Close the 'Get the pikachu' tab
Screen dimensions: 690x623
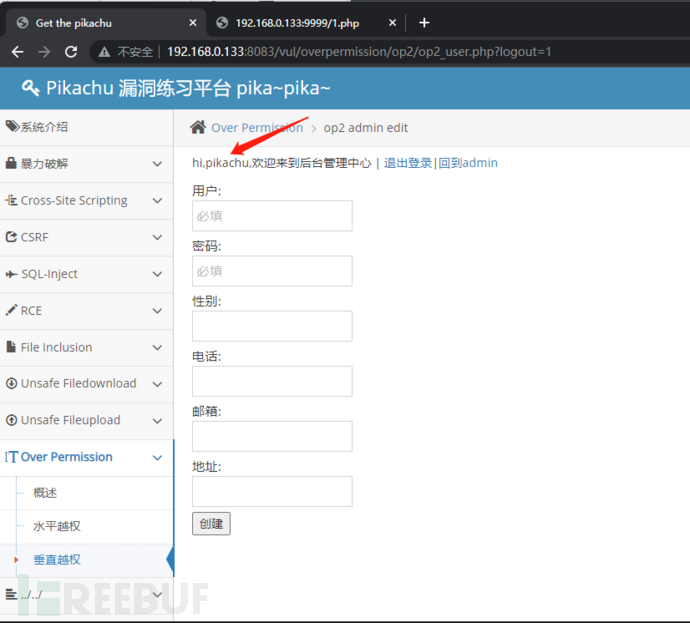click(193, 22)
